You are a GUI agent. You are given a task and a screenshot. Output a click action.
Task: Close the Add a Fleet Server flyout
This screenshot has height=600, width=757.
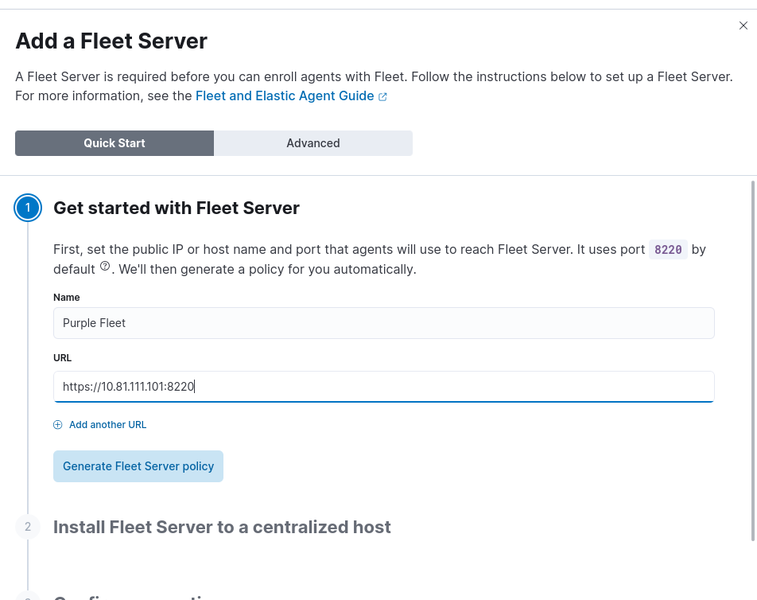coord(743,26)
